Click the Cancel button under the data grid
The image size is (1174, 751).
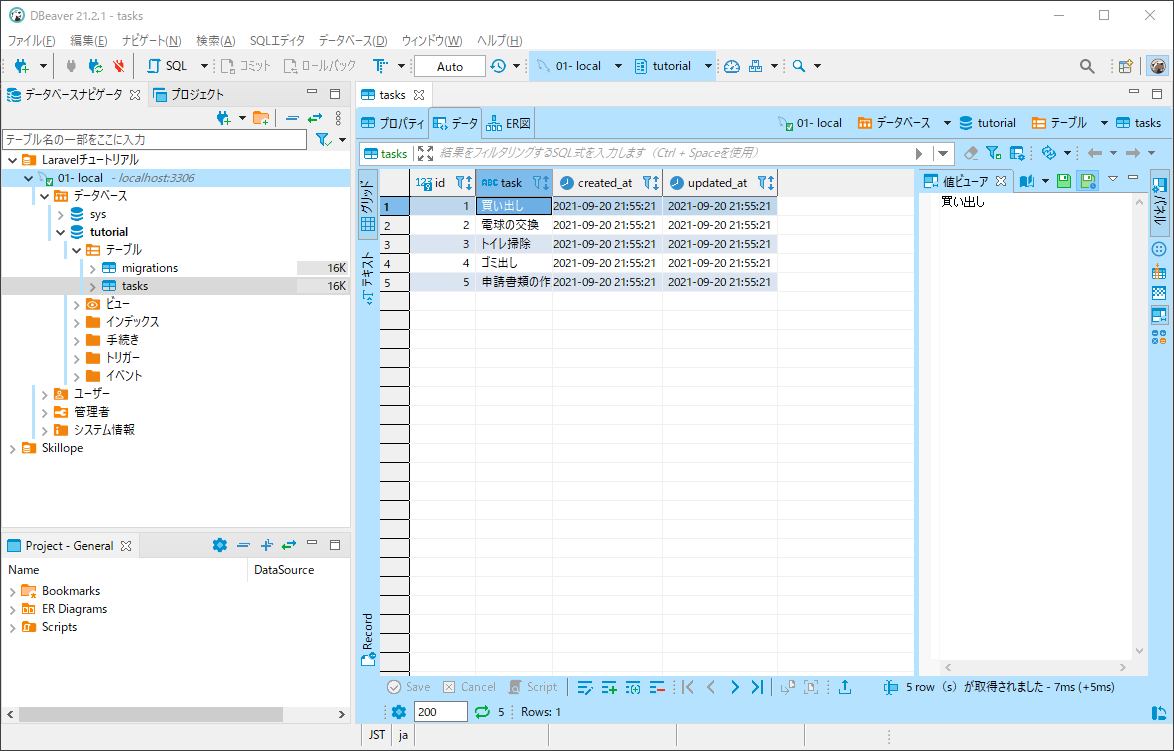click(x=469, y=687)
